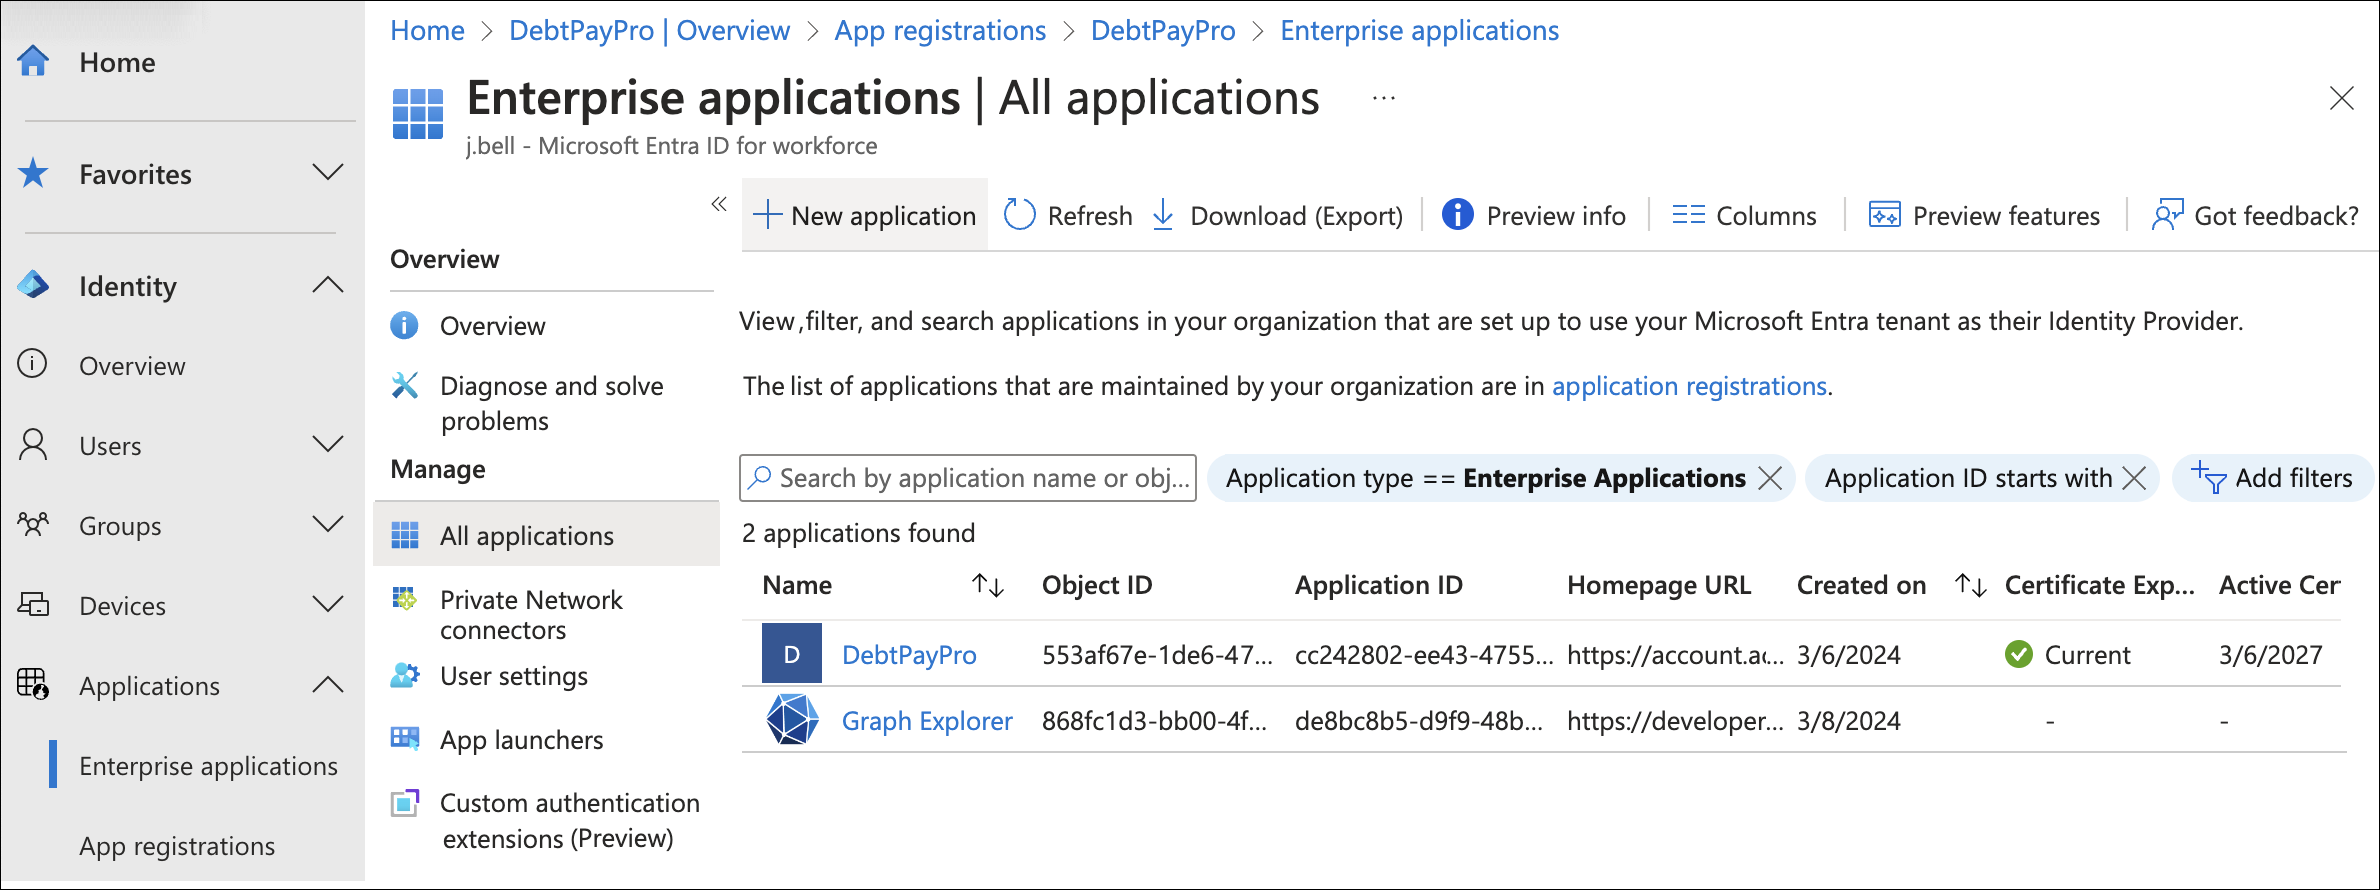The image size is (2380, 890).
Task: Click the User settings gear-person icon
Action: [405, 675]
